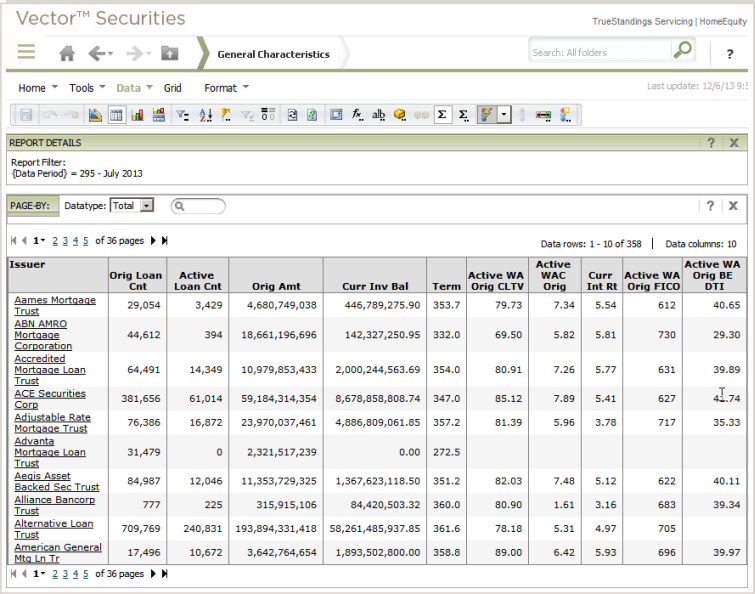Click the Search All folders input field
755x594 pixels.
coord(600,52)
